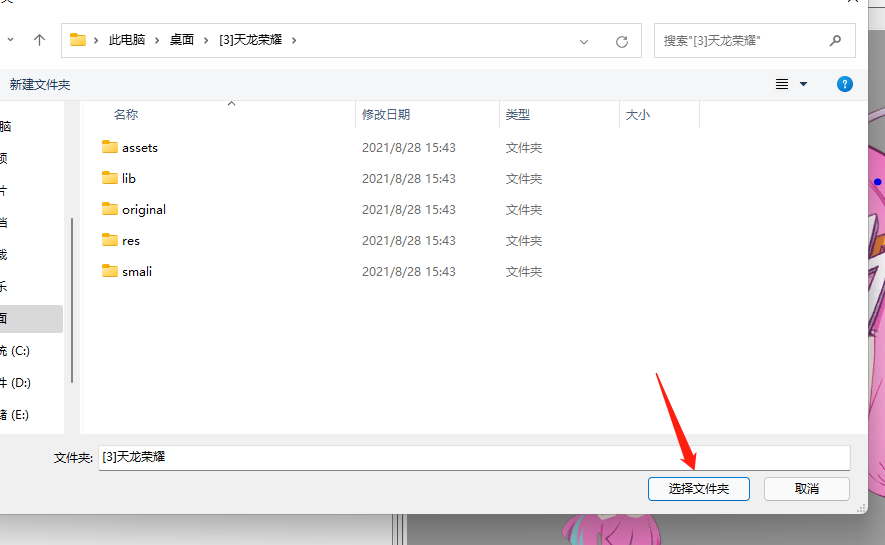Click the 选择文件夹 button

pyautogui.click(x=698, y=489)
